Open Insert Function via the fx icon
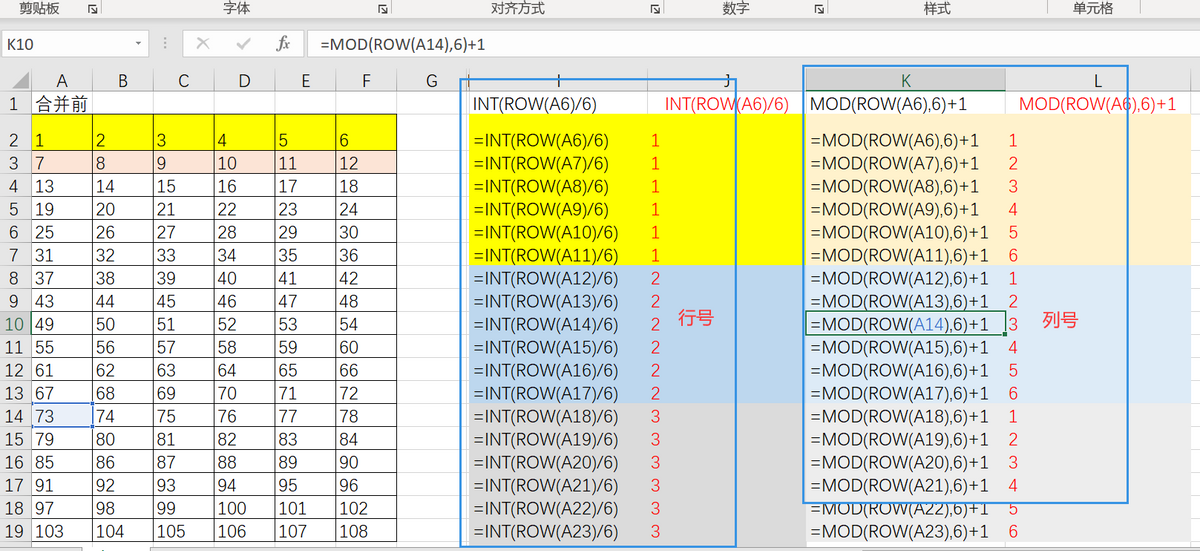 [x=283, y=44]
